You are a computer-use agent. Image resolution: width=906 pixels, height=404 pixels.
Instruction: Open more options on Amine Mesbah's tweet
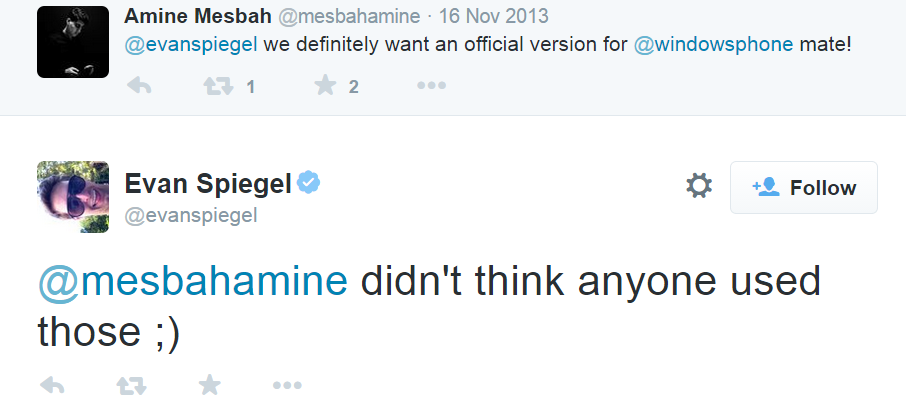click(432, 86)
